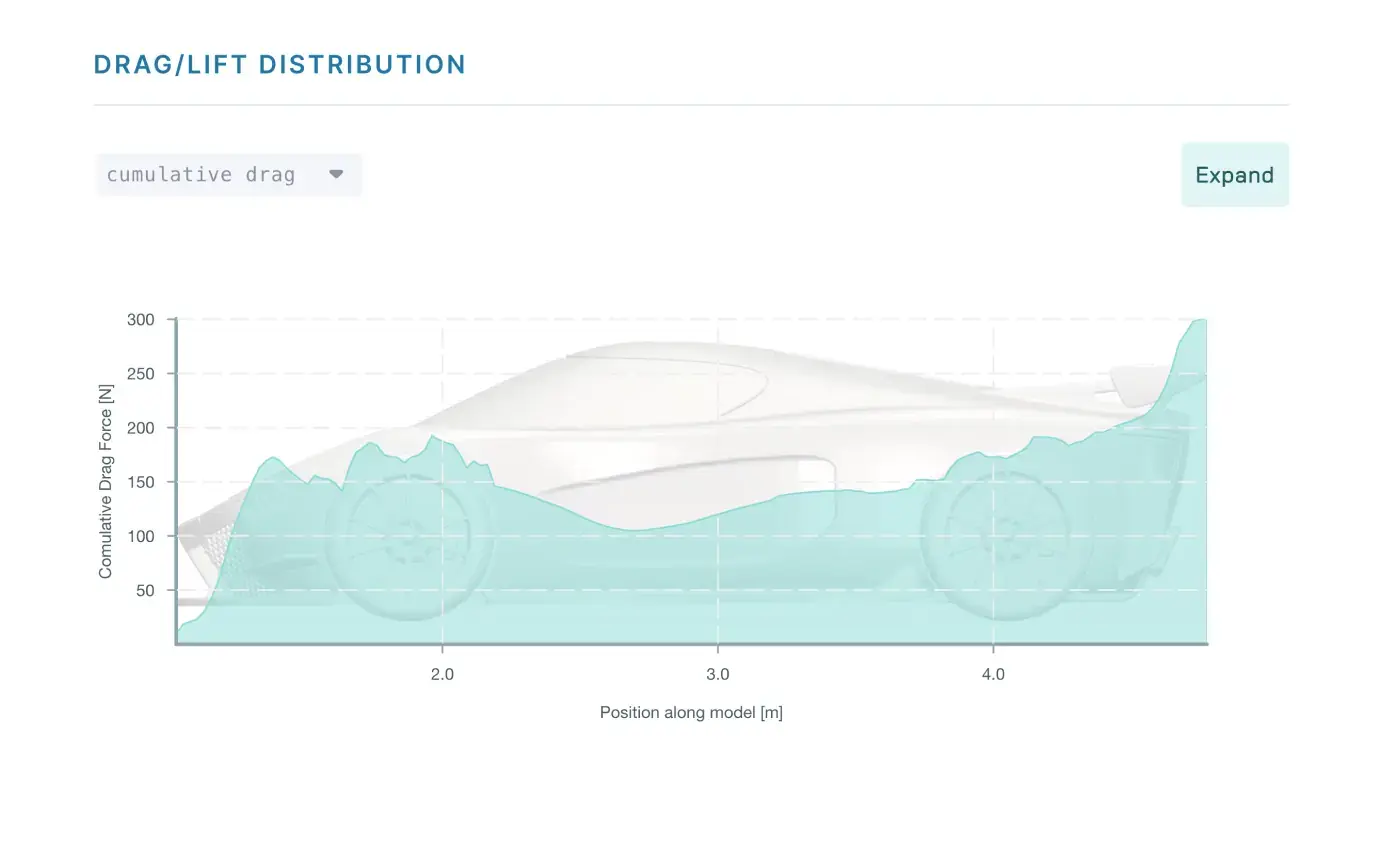The width and height of the screenshot is (1380, 860).
Task: Click the 2.0 tick on the x-axis
Action: coord(443,674)
